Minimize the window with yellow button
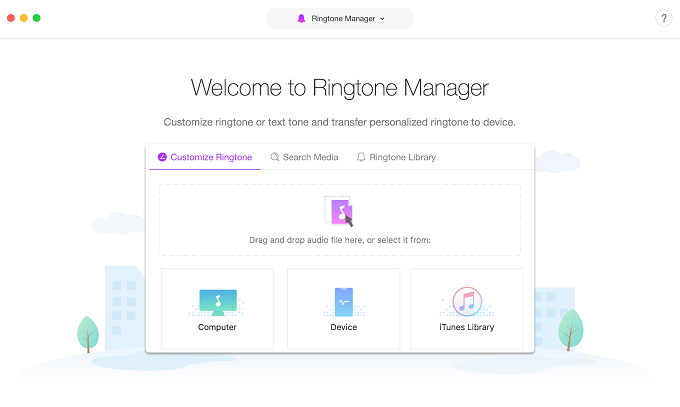This screenshot has width=680, height=407. [x=24, y=18]
